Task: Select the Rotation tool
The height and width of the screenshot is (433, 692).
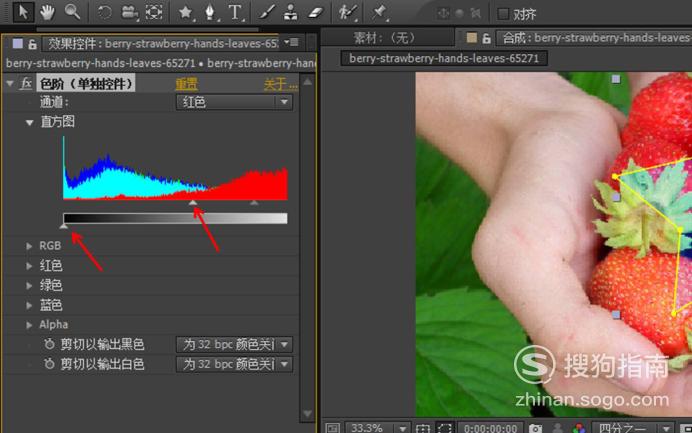Action: pos(104,12)
